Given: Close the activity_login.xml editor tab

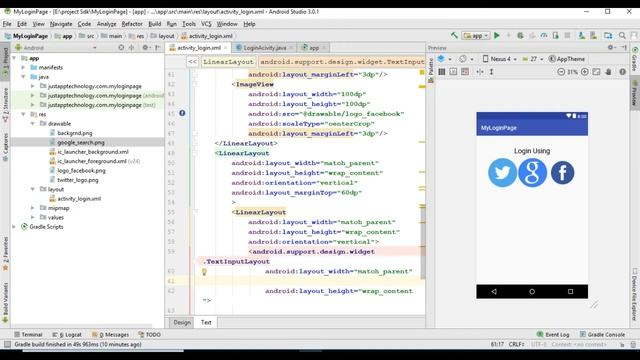Looking at the screenshot, I should coord(225,48).
